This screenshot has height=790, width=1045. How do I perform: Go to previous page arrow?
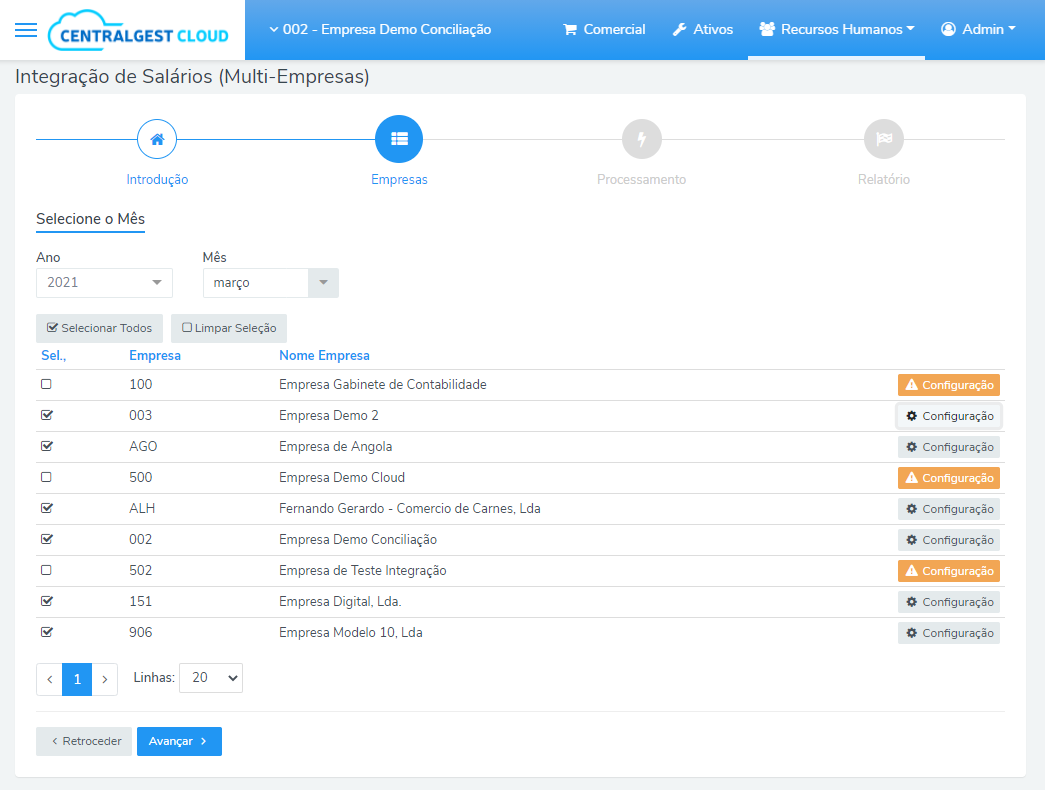49,679
